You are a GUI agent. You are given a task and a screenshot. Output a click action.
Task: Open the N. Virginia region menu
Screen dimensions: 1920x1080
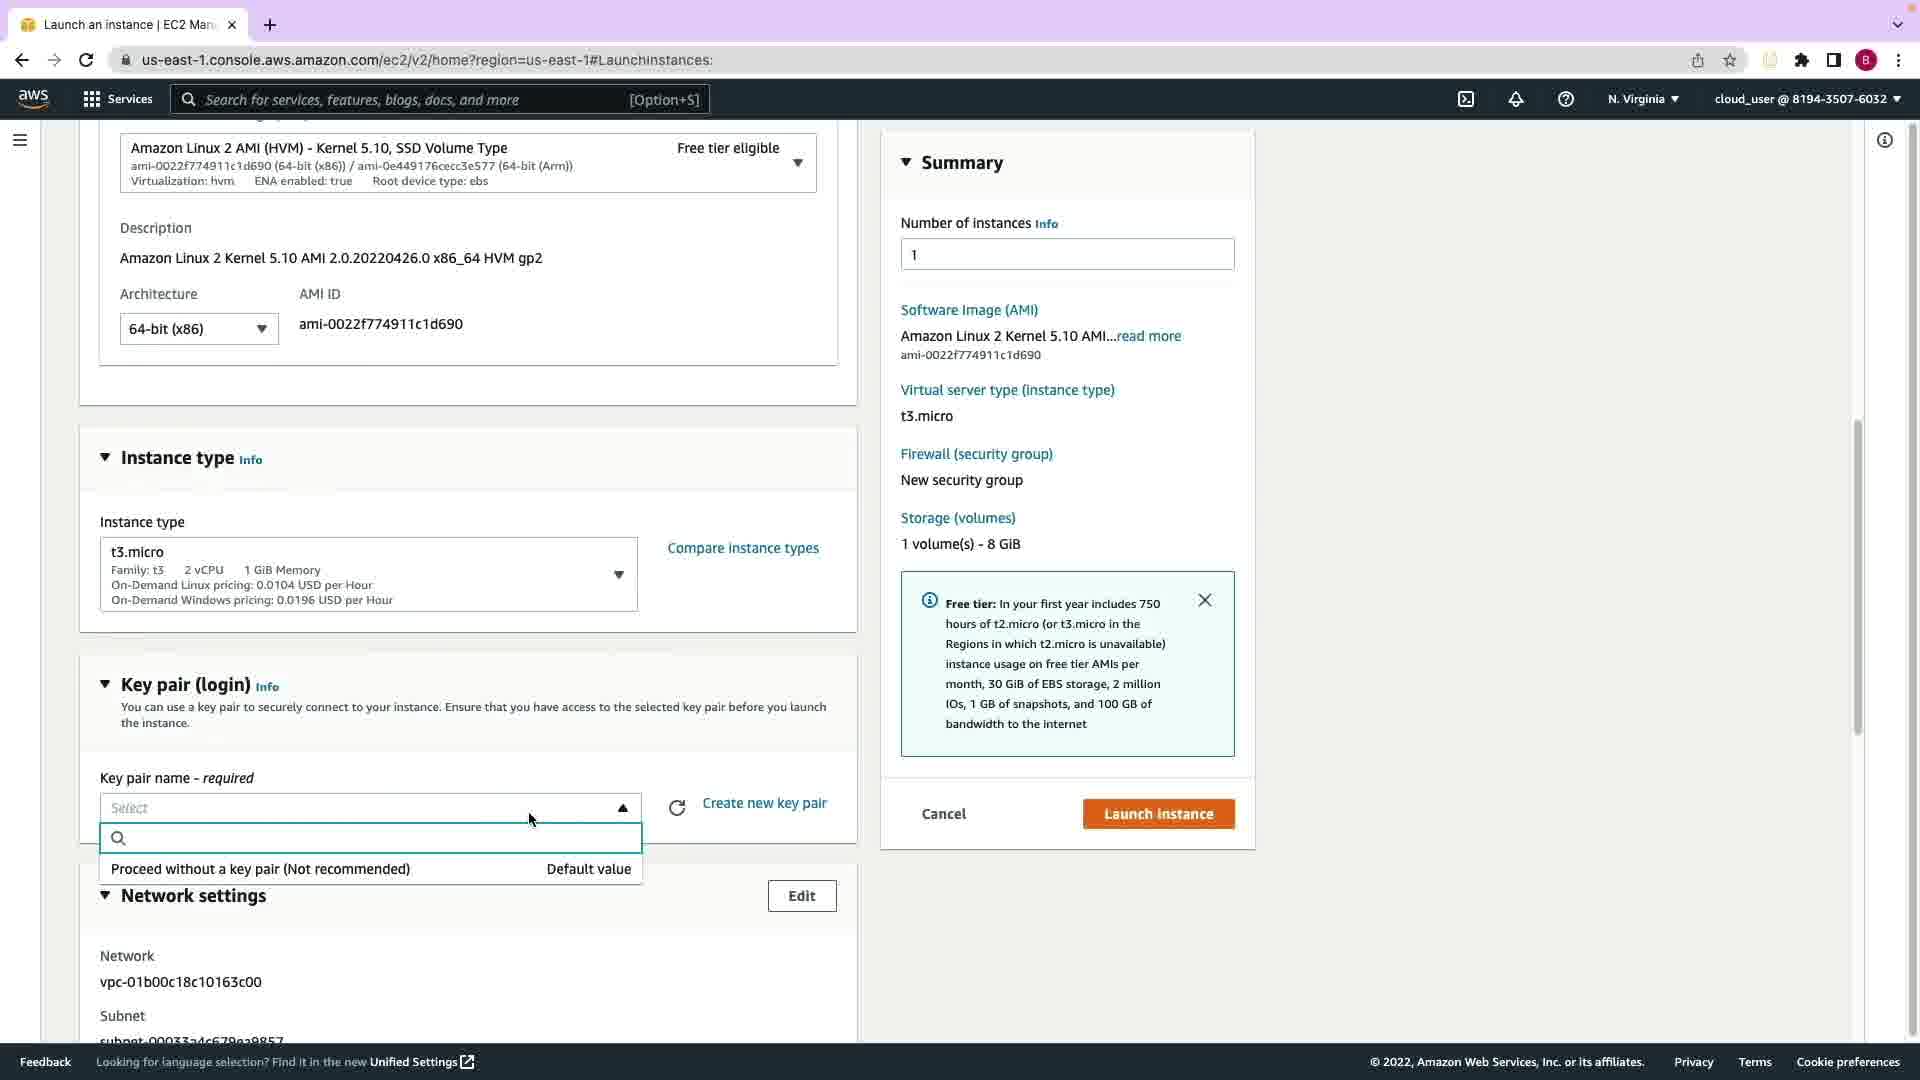click(1643, 99)
